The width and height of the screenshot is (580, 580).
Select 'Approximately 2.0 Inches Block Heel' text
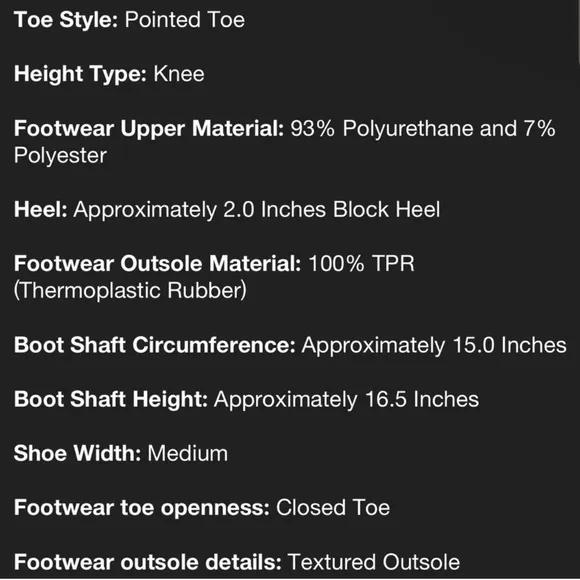257,210
